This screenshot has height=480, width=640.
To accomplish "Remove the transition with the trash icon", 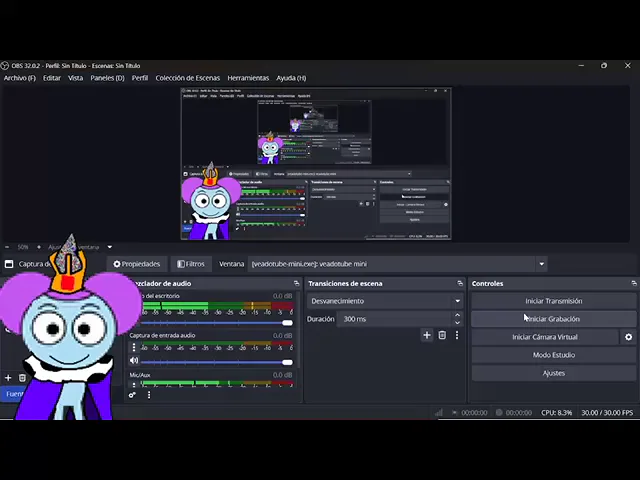I will coord(442,335).
